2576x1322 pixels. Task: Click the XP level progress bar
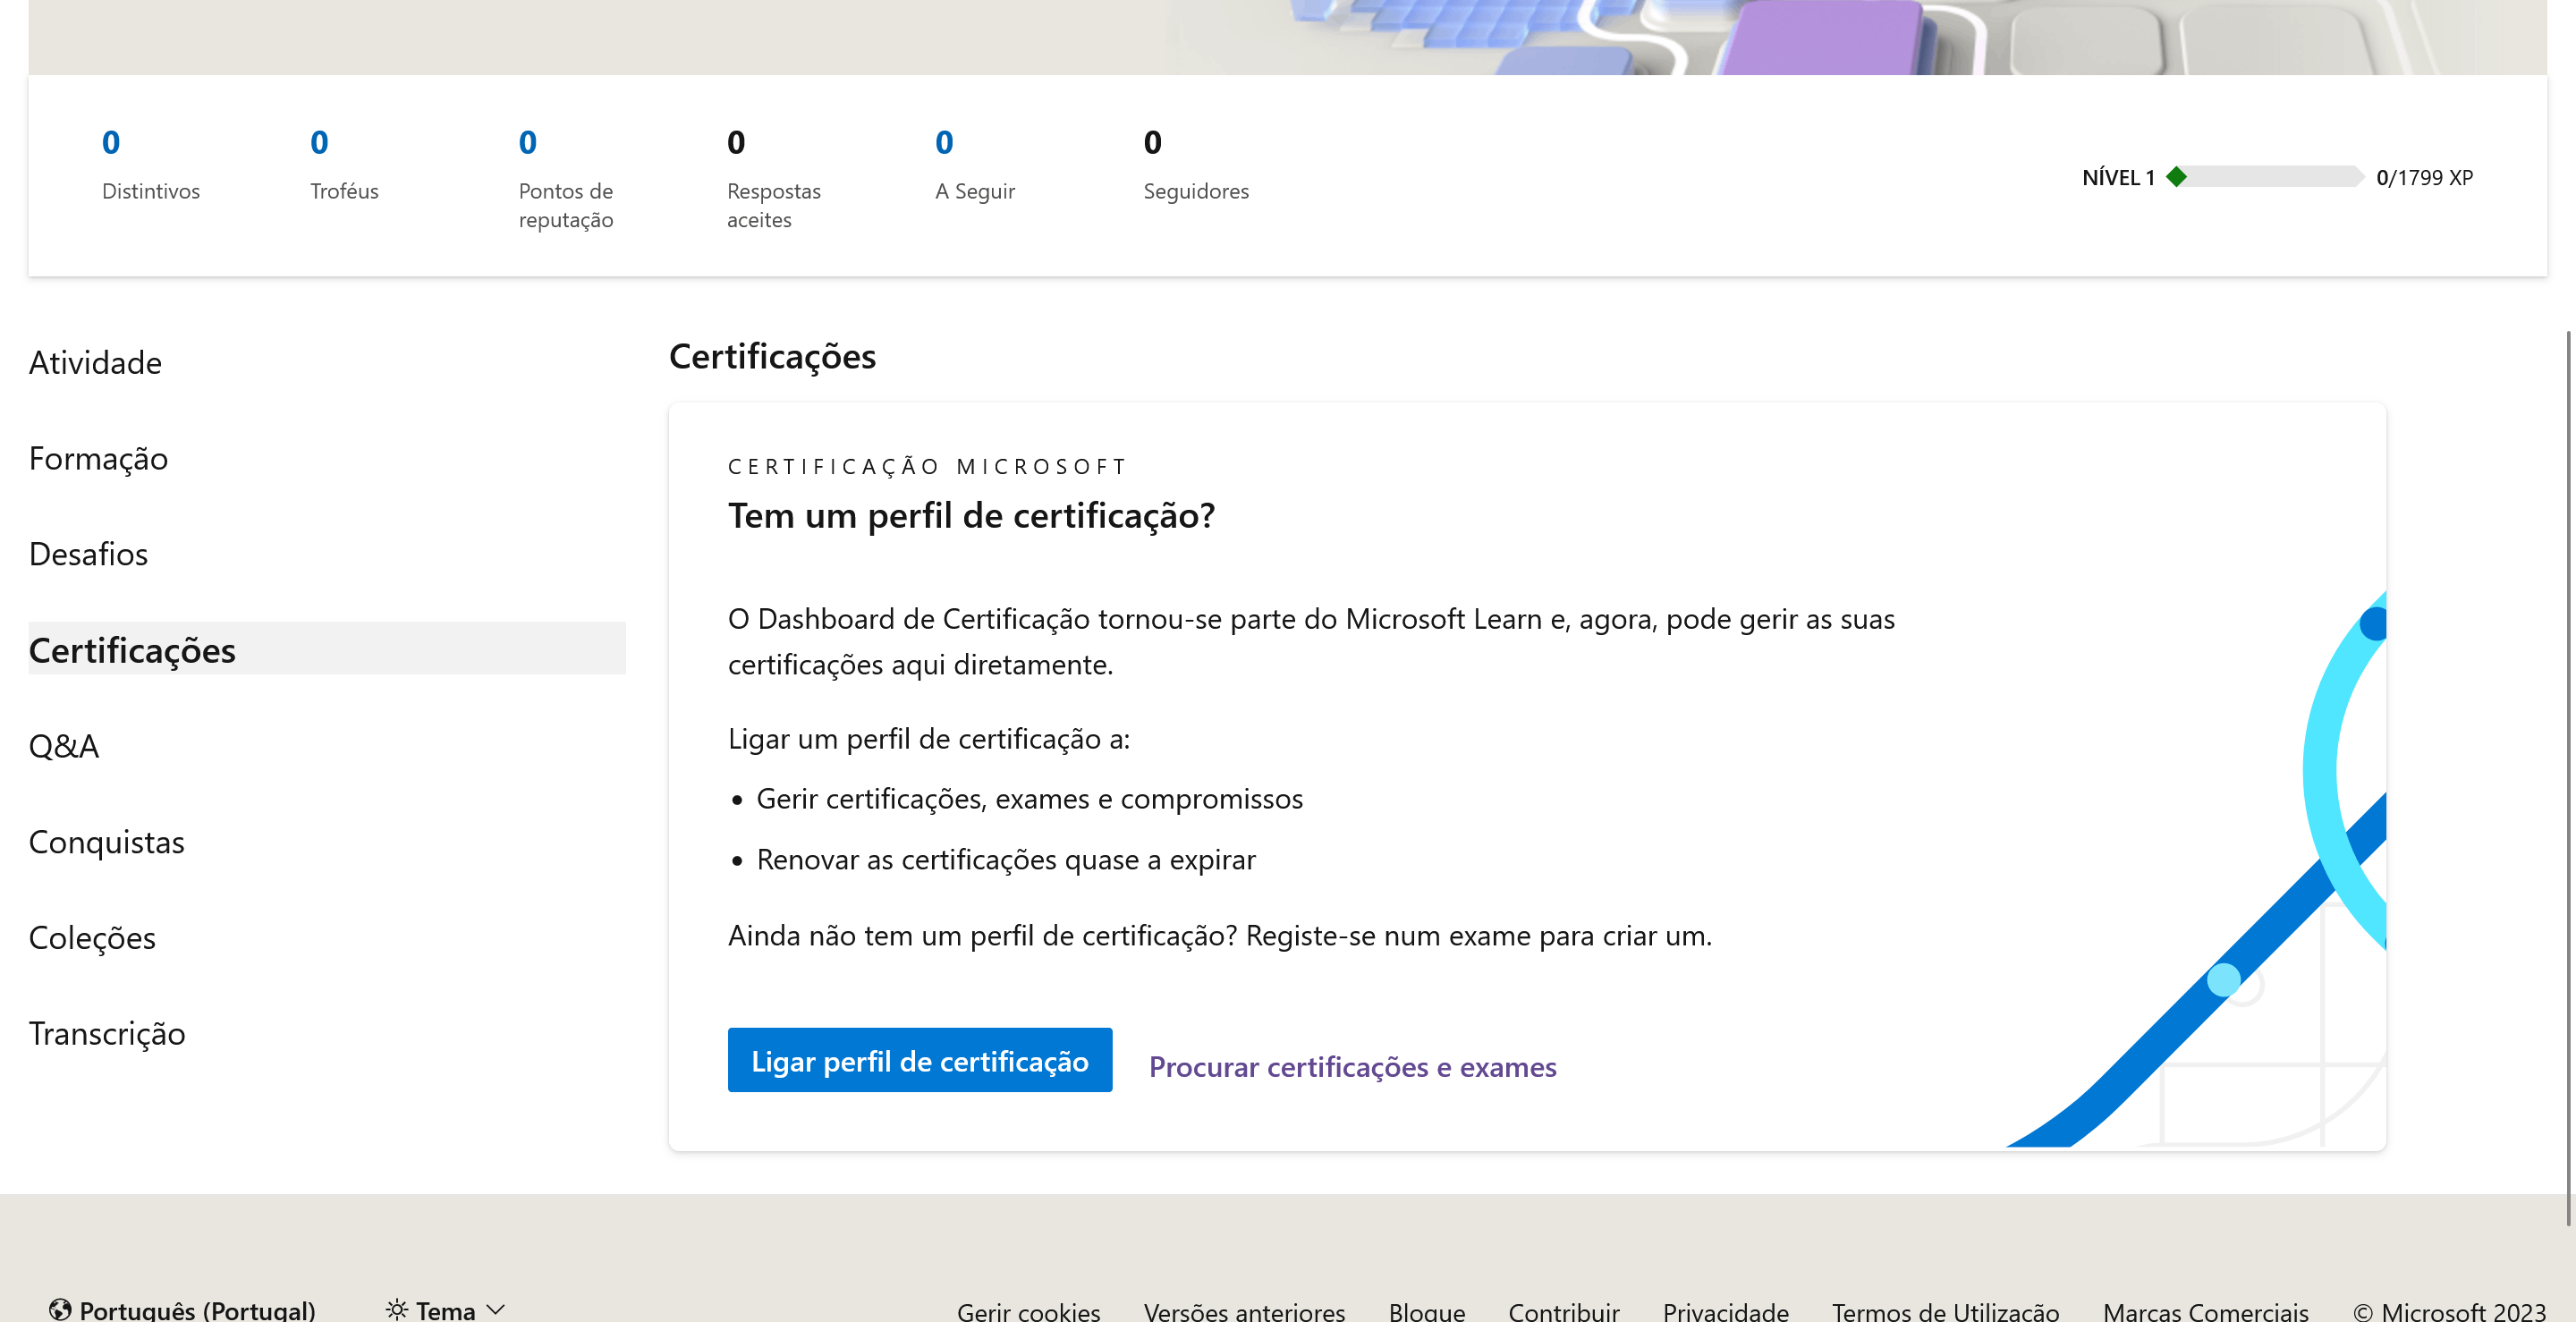(2264, 177)
